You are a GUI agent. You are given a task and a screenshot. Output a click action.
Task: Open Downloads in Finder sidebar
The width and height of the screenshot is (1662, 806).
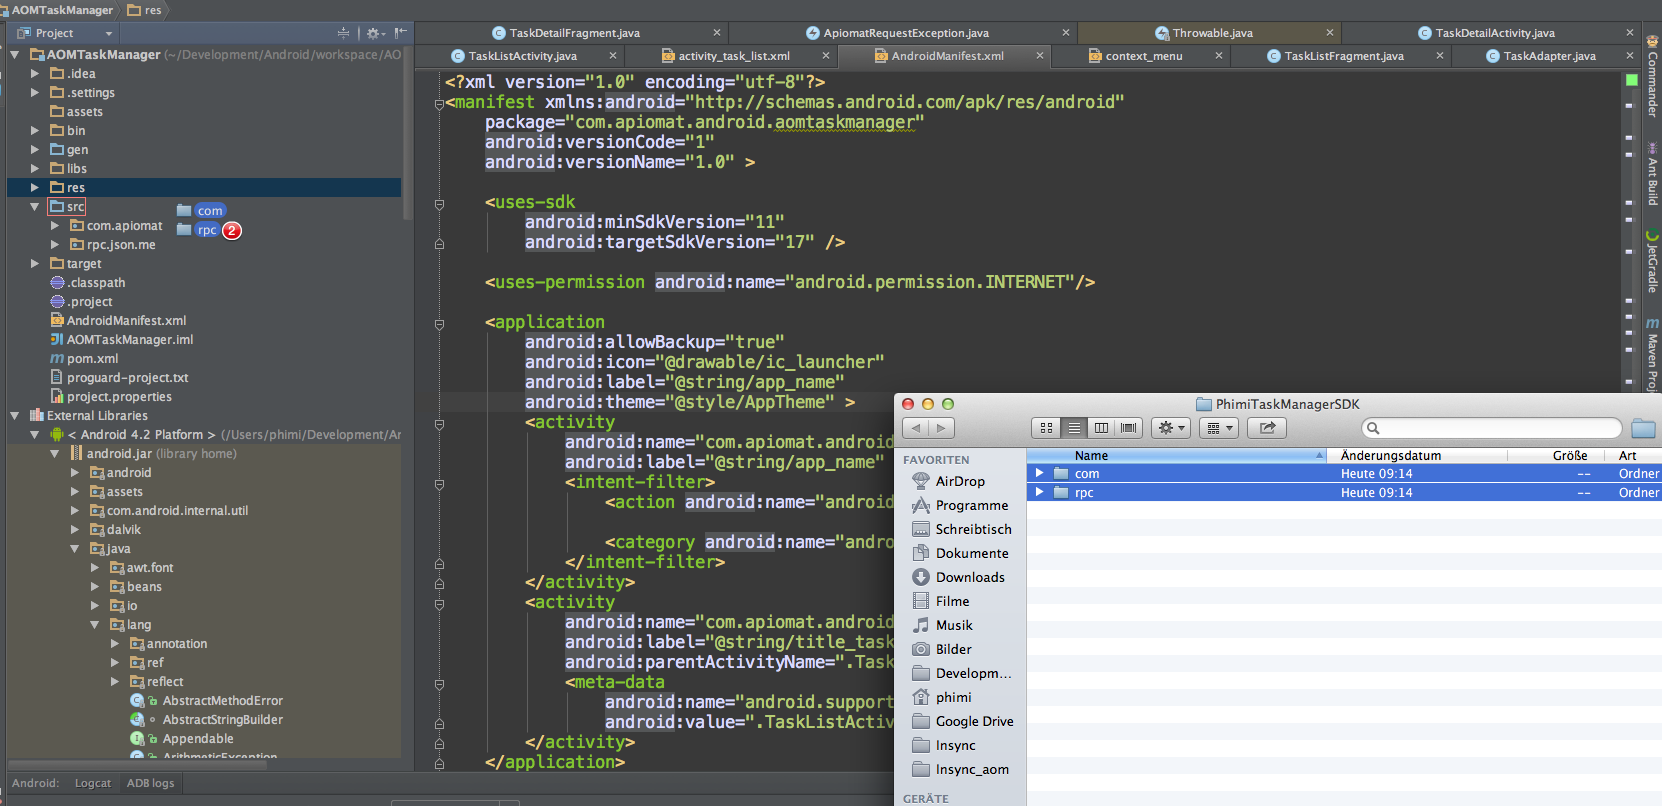[x=958, y=577]
